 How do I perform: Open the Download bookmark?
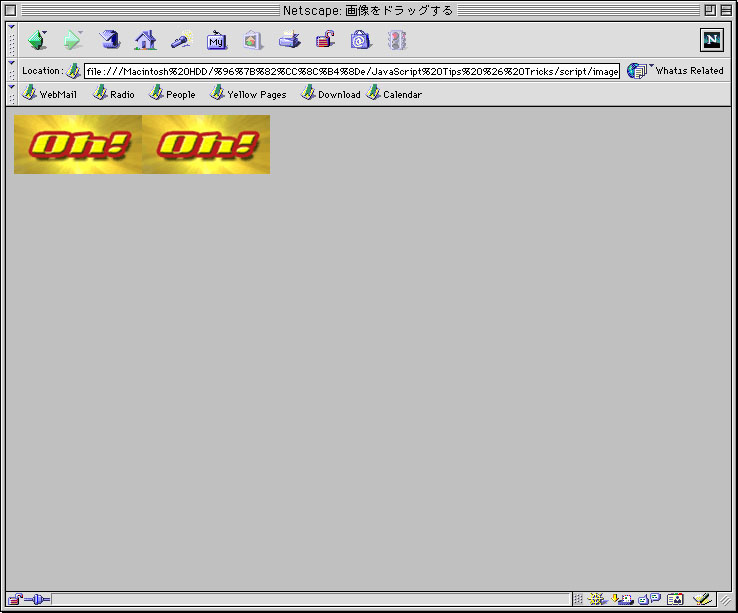[x=330, y=94]
